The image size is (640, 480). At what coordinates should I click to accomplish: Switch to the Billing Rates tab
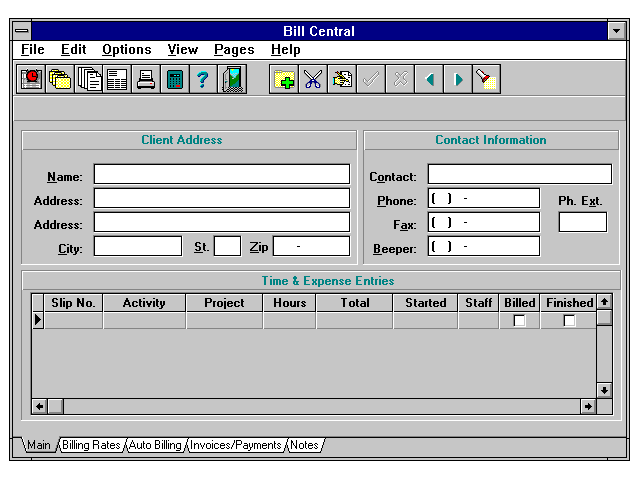click(93, 445)
